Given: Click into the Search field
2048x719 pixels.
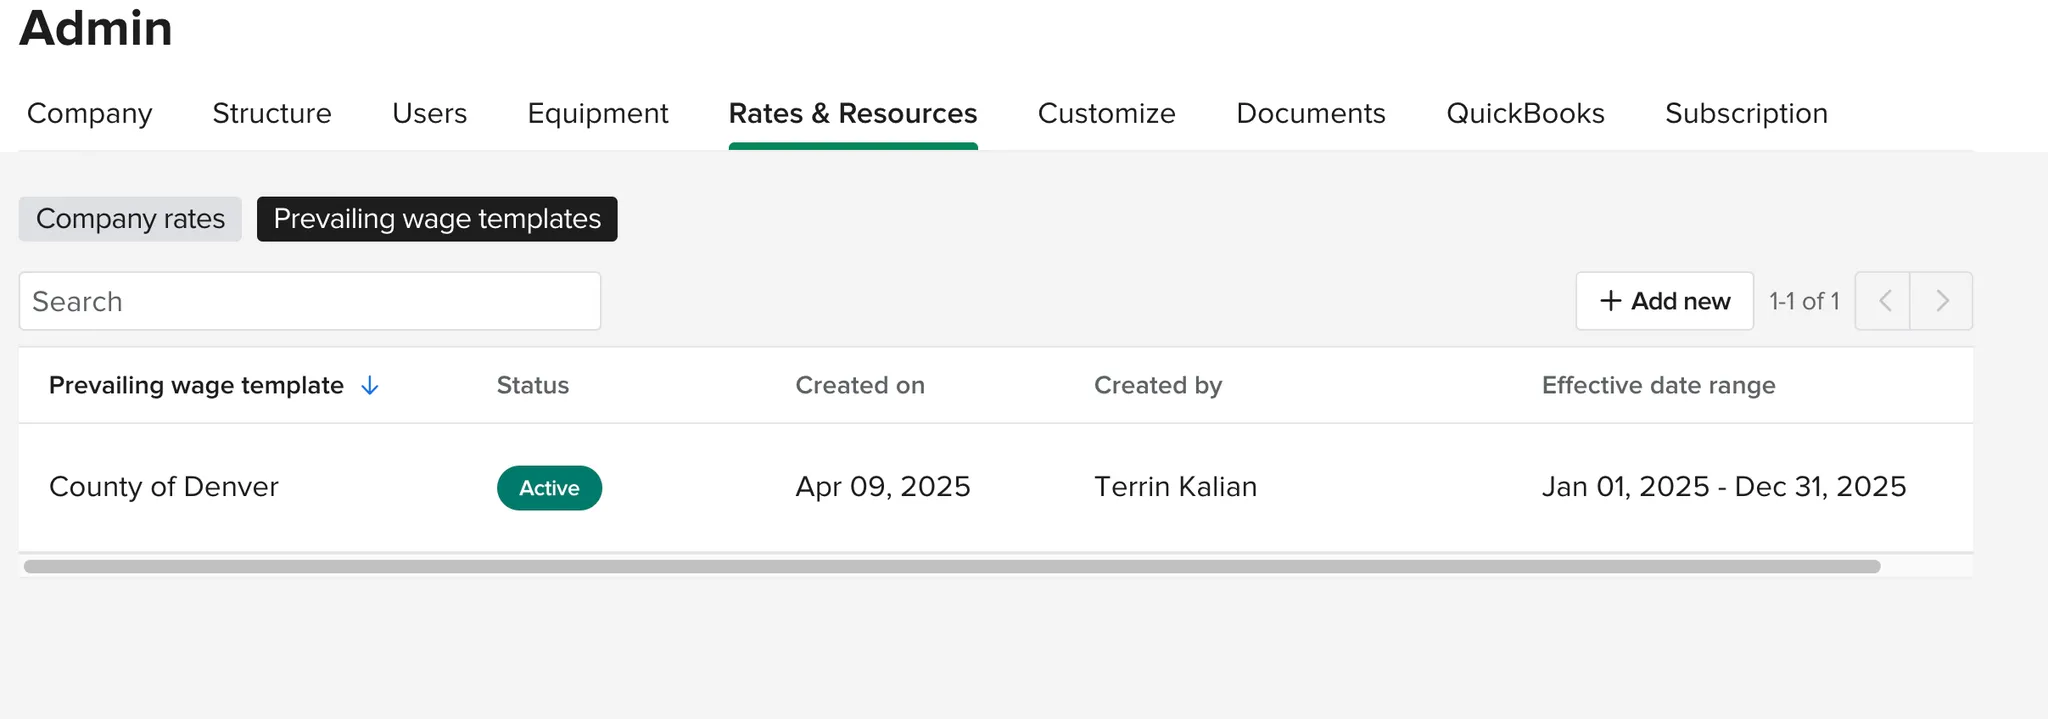Looking at the screenshot, I should 310,301.
